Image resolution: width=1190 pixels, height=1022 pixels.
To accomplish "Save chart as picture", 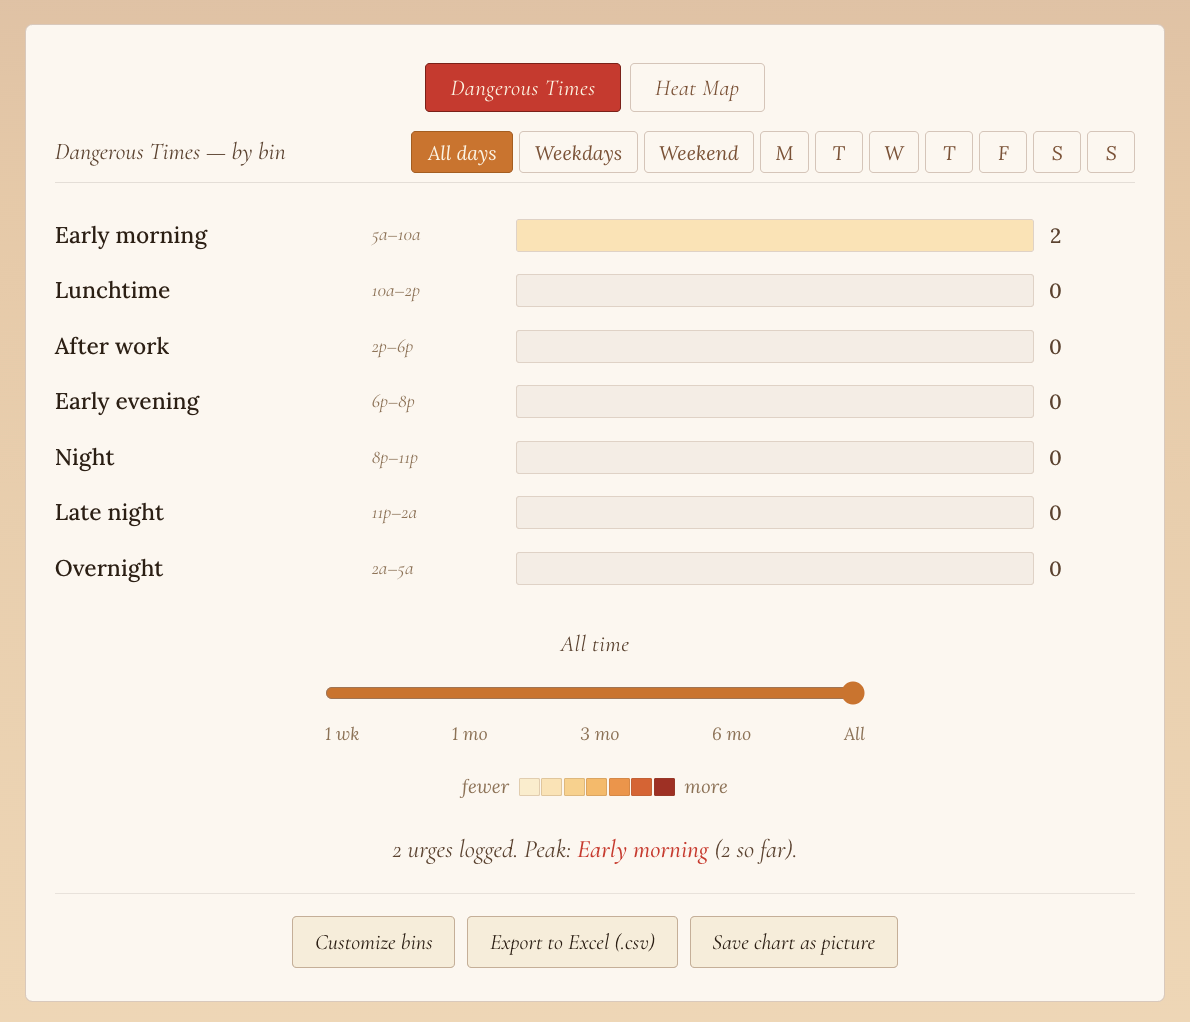I will pyautogui.click(x=794, y=942).
